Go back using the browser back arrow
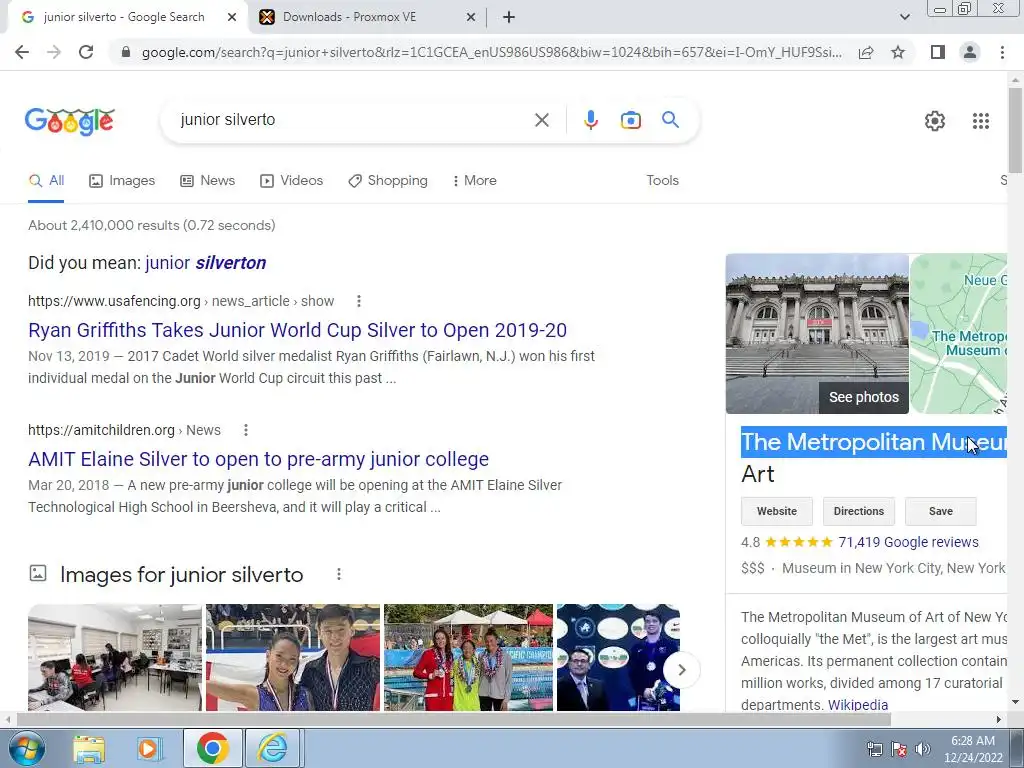This screenshot has height=768, width=1024. pos(22,52)
